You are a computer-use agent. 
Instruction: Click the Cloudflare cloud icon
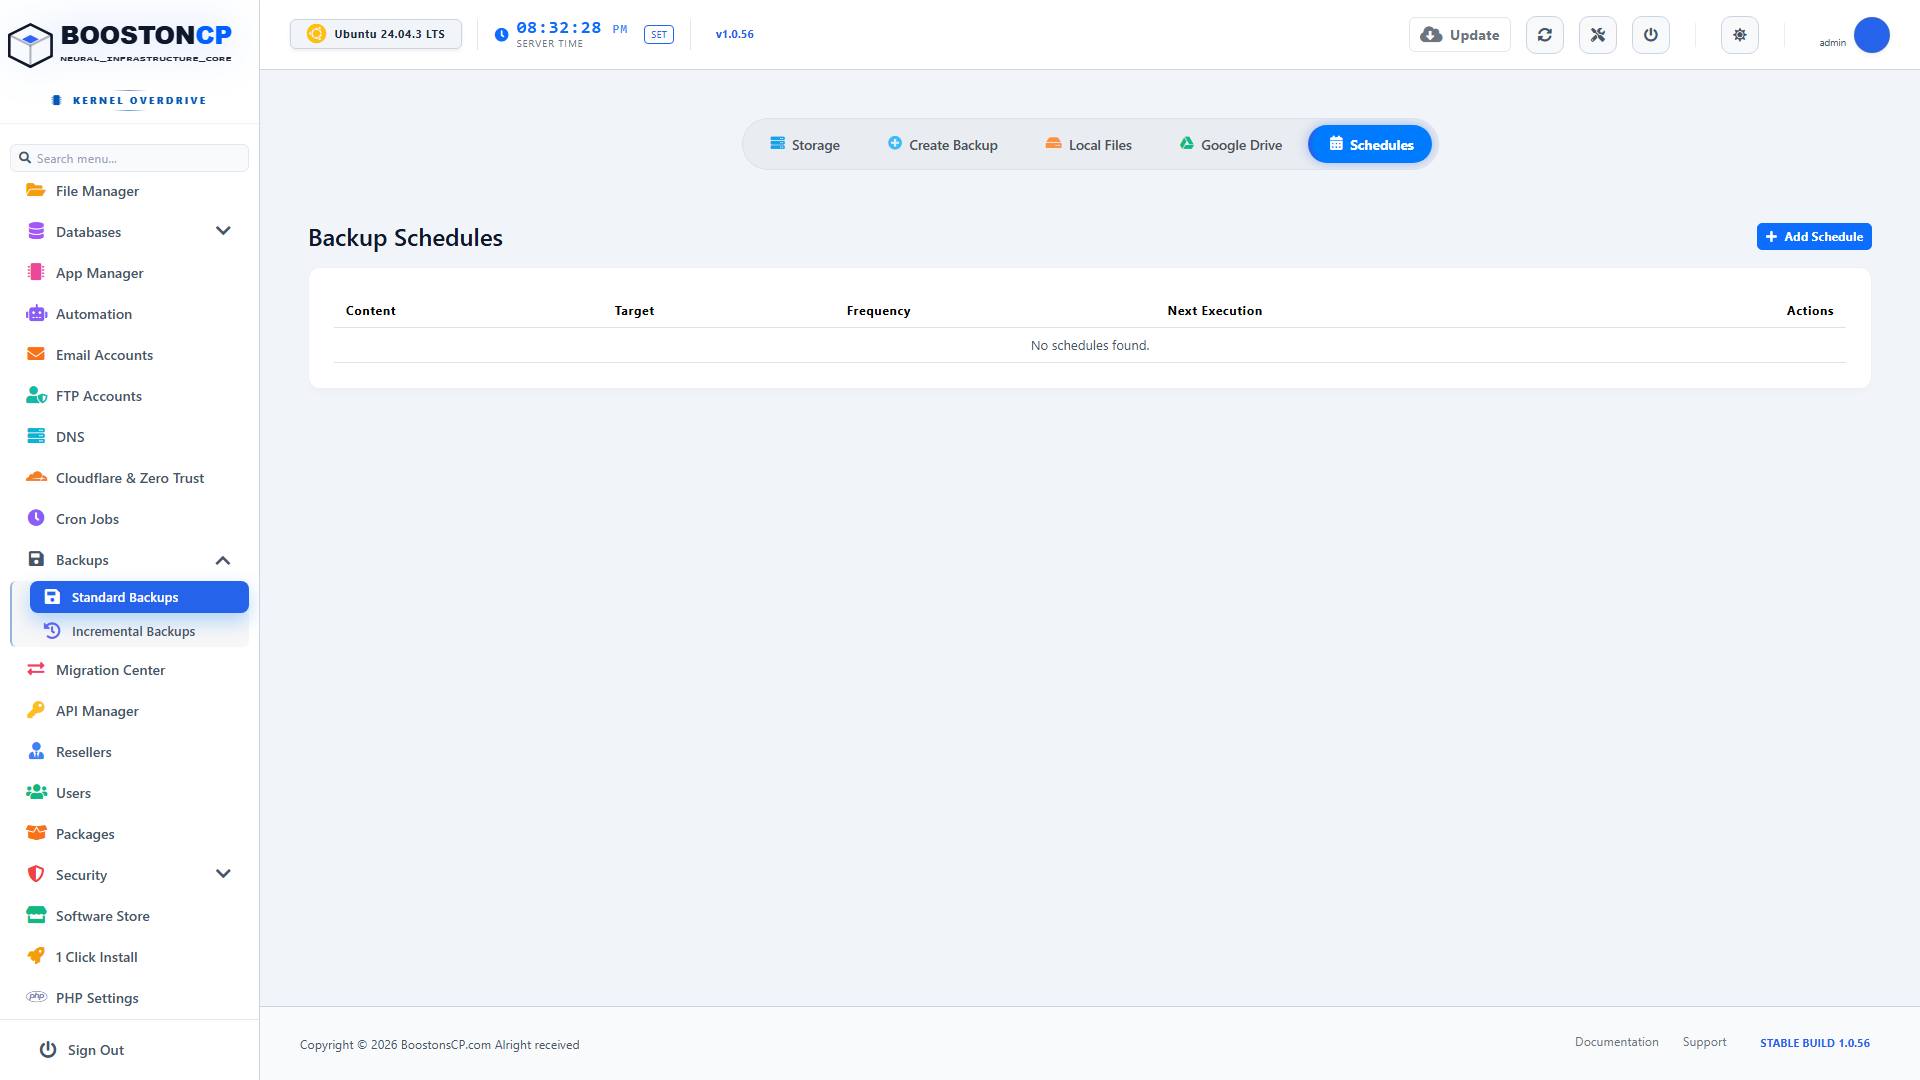click(x=36, y=477)
